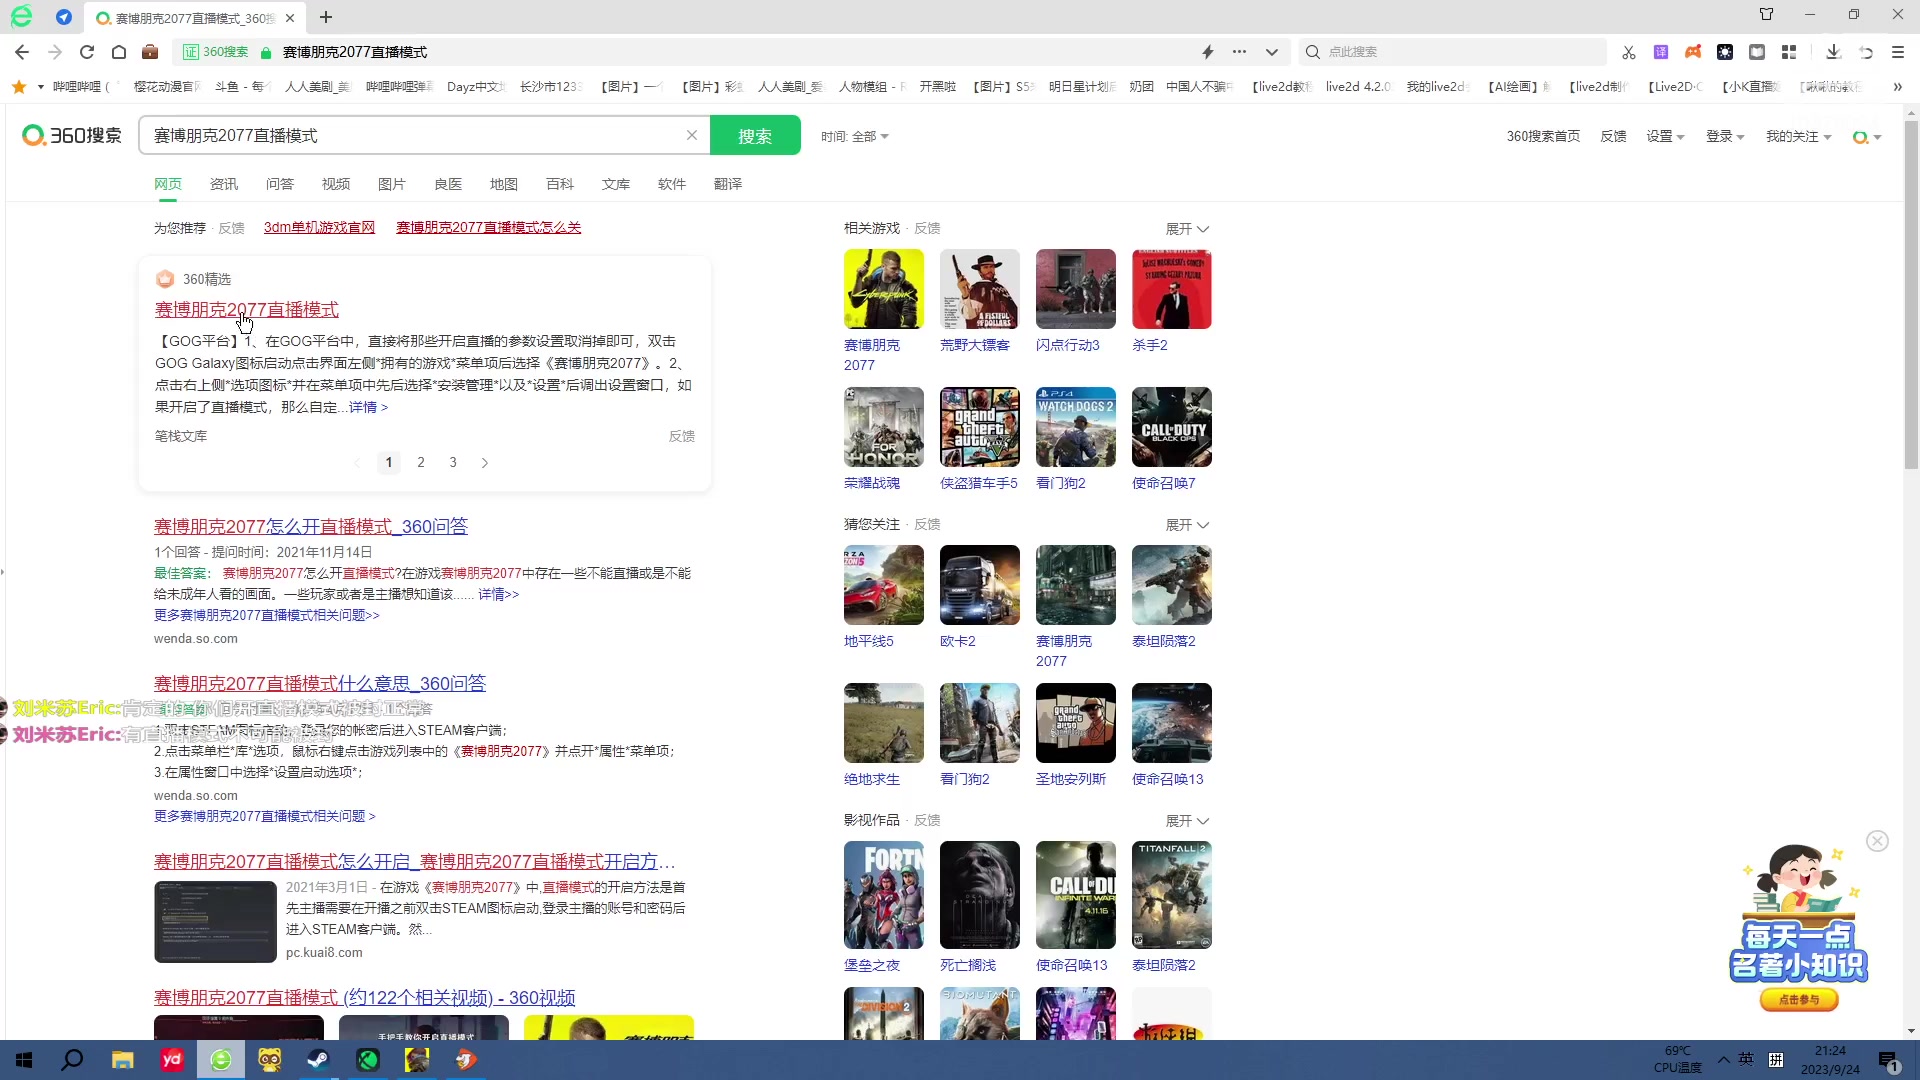1920x1080 pixels.
Task: Click 详情 link in featured answer
Action: [x=368, y=407]
